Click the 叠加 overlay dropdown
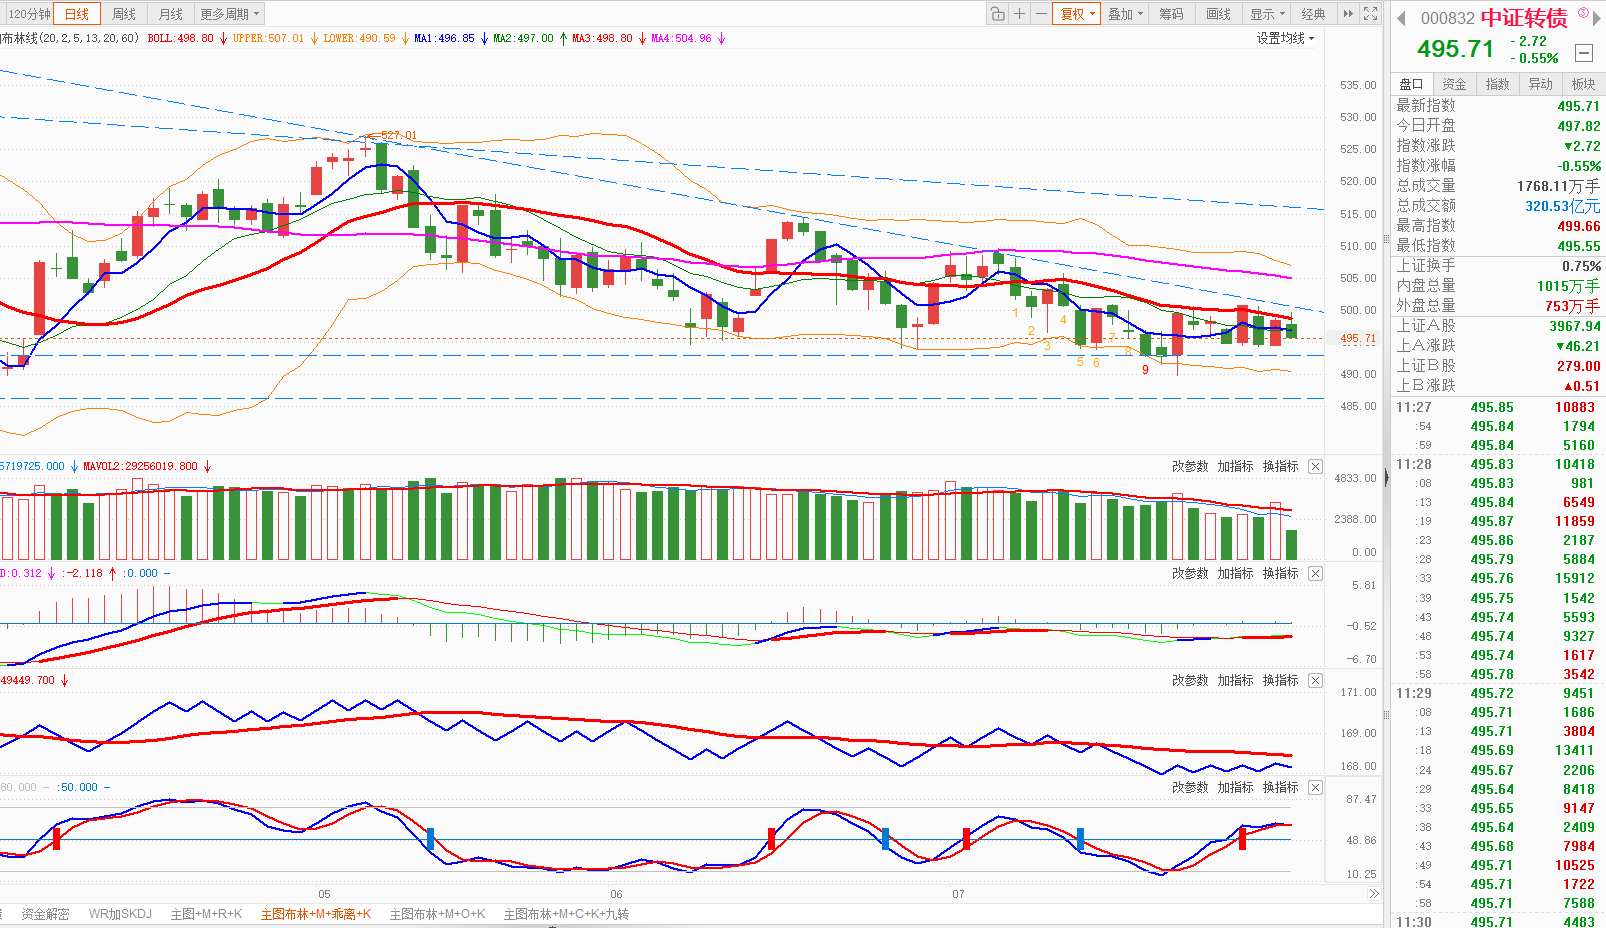This screenshot has width=1606, height=928. point(1125,14)
